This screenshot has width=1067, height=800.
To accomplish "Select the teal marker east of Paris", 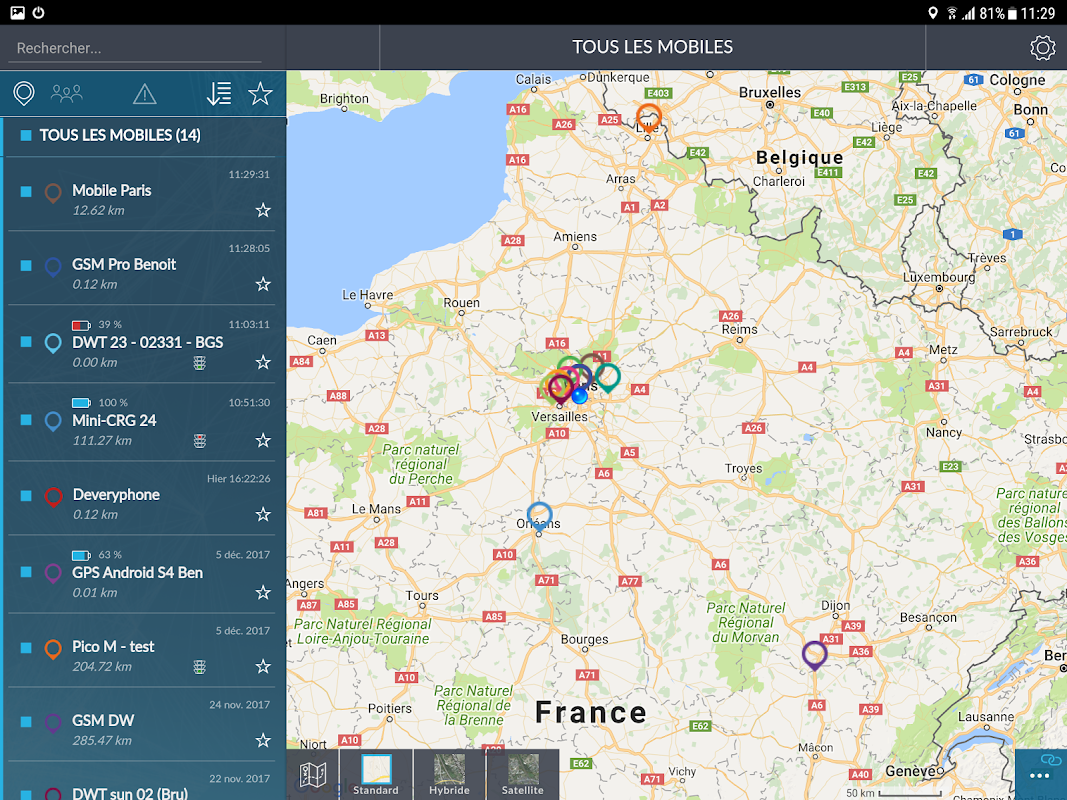I will point(608,378).
